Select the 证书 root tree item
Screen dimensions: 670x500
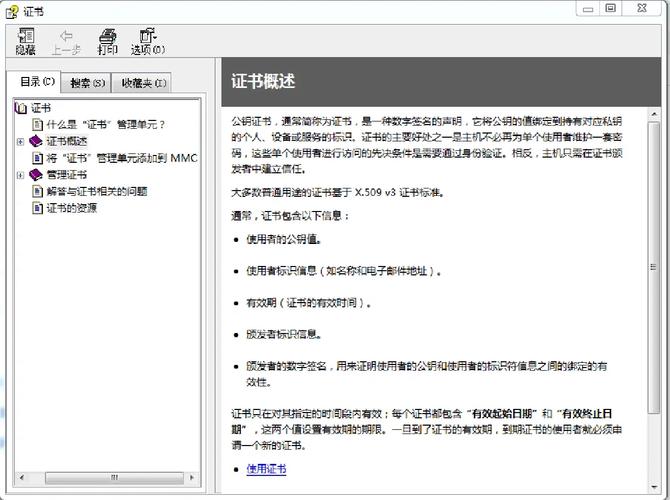41,108
